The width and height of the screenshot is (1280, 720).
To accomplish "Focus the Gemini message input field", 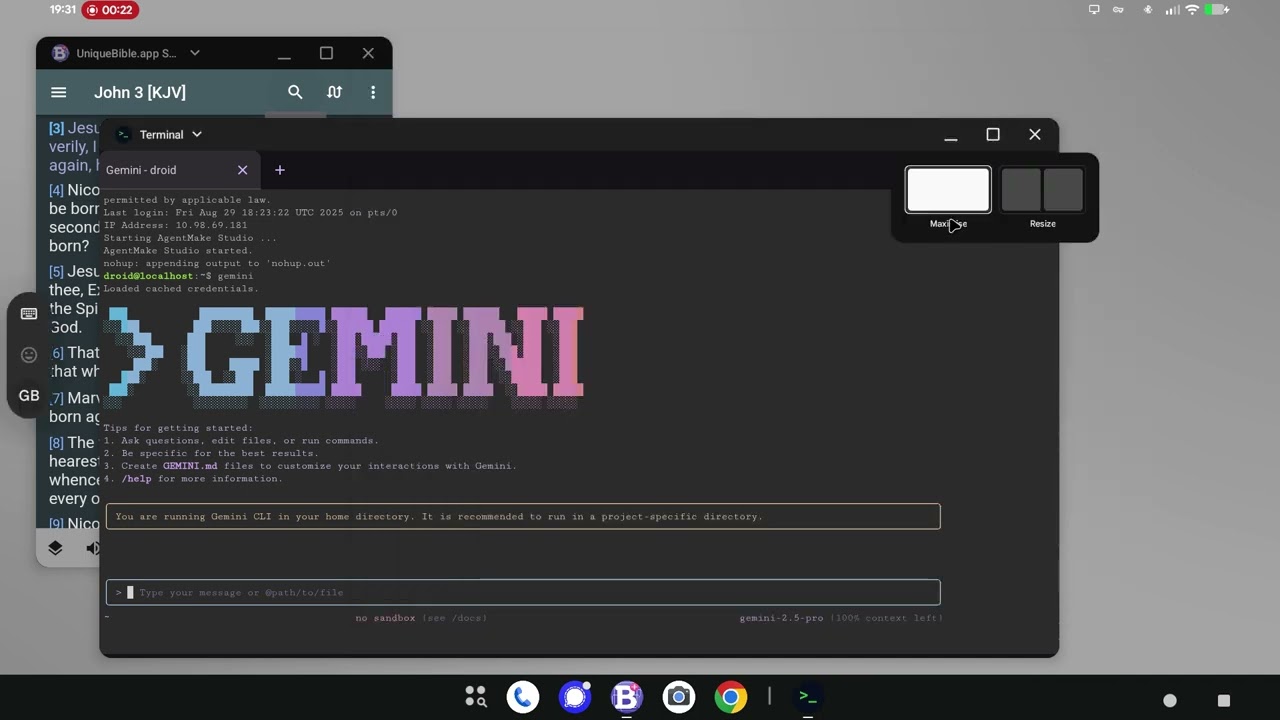I will [x=523, y=592].
